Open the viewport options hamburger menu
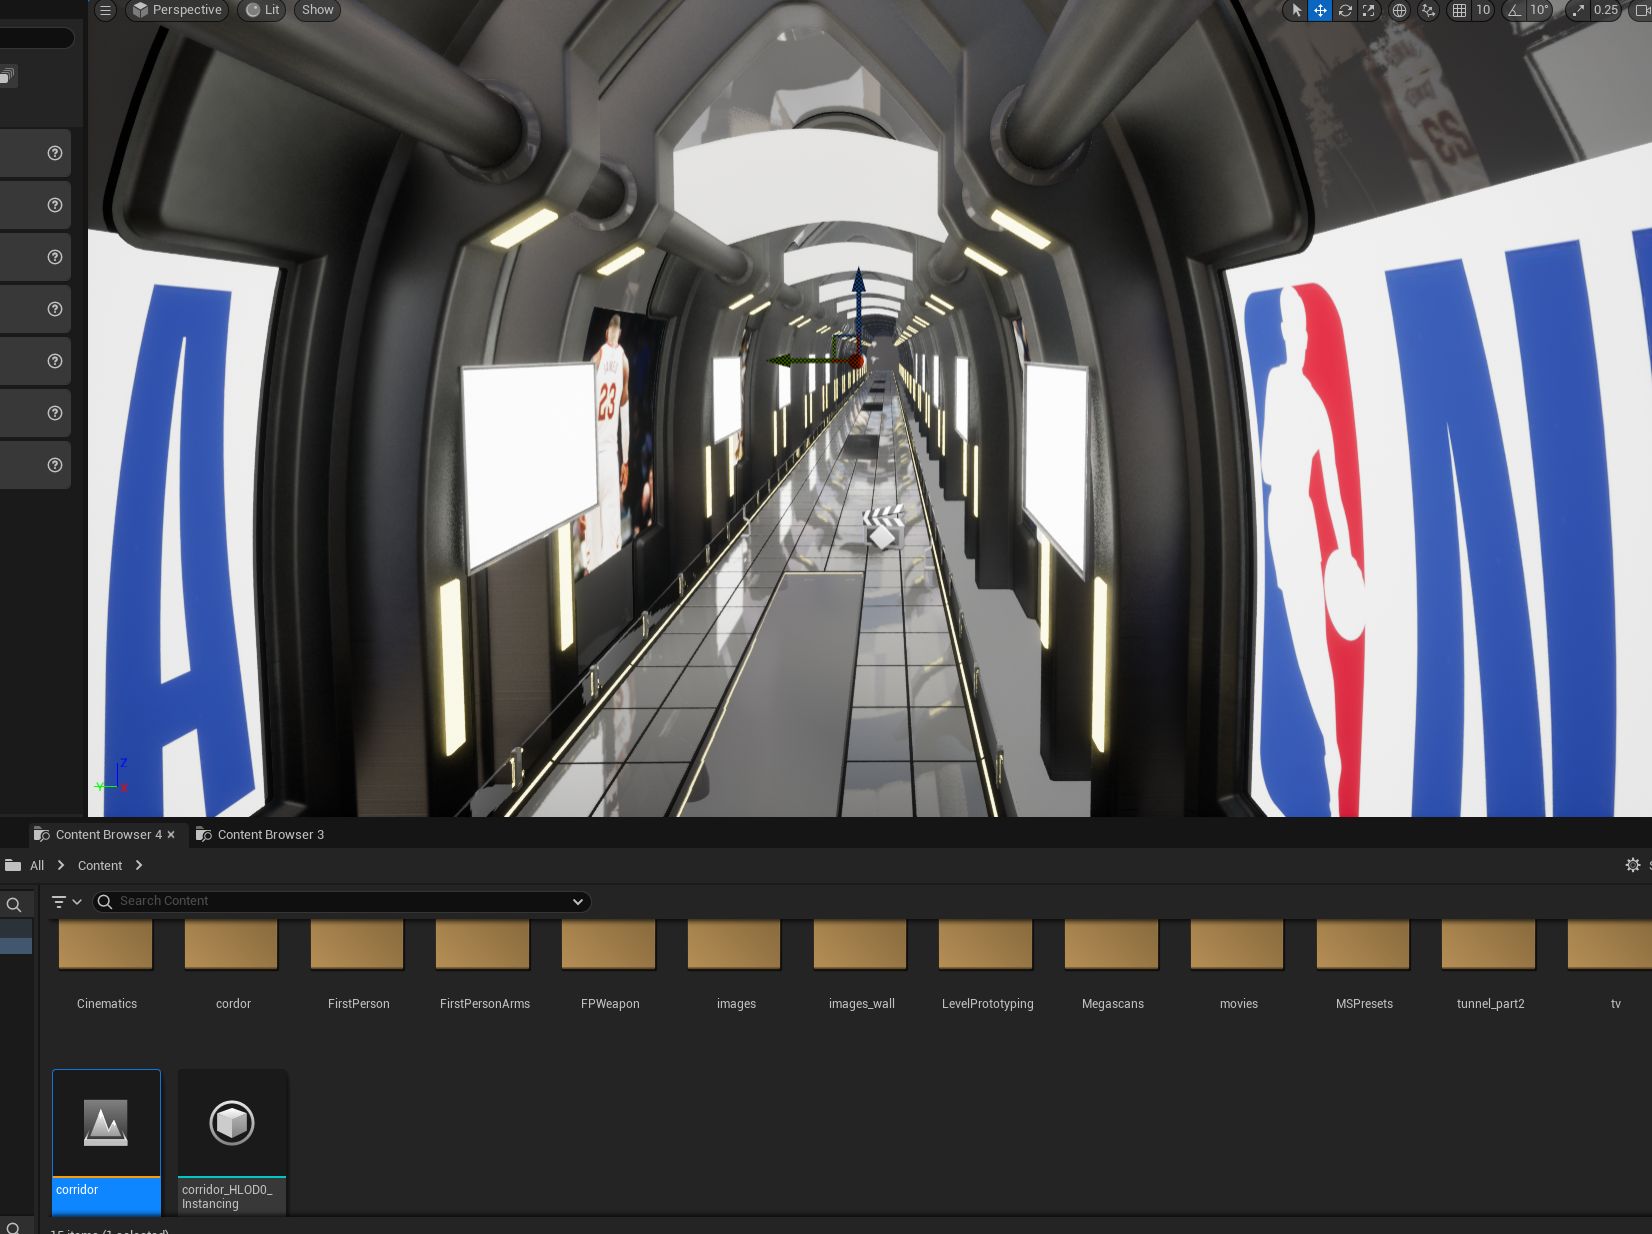Viewport: 1652px width, 1234px height. click(x=105, y=10)
